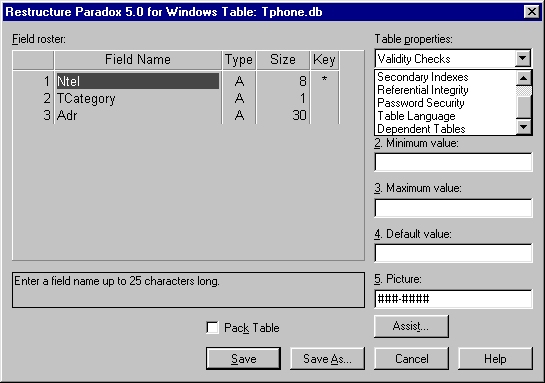The width and height of the screenshot is (545, 383).
Task: Click scroll up arrow in properties list
Action: (x=524, y=78)
